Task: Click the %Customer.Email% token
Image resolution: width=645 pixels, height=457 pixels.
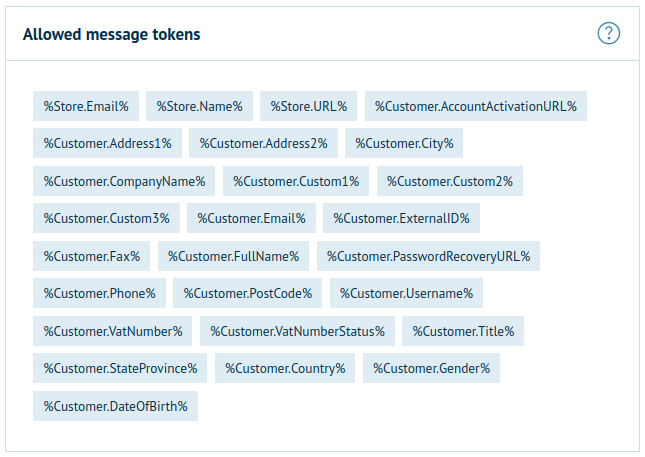Action: [252, 218]
